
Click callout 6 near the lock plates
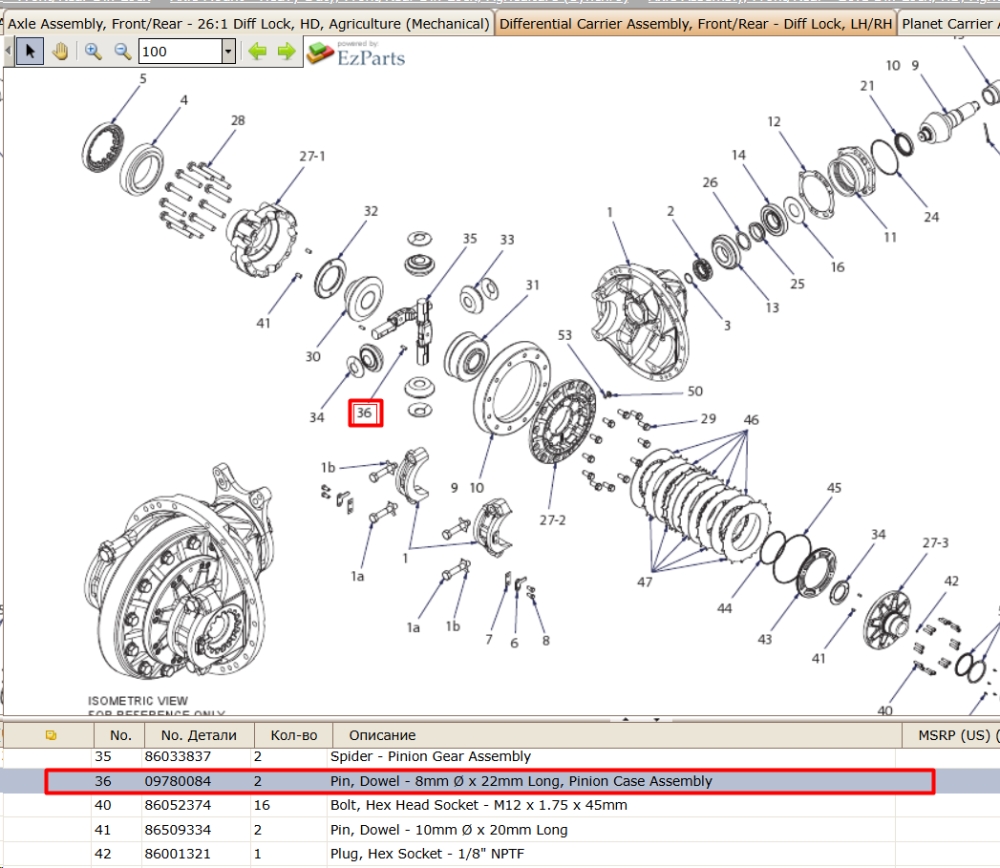click(514, 643)
